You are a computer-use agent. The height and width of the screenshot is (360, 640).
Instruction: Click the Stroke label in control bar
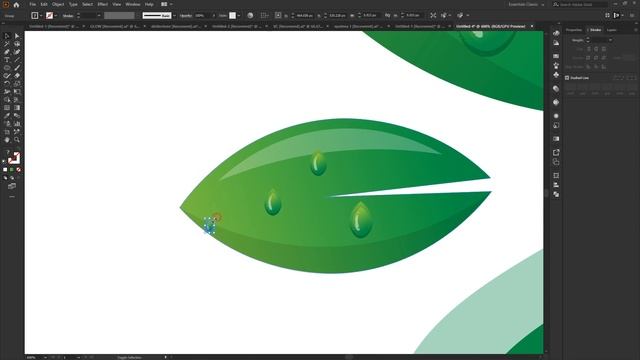click(x=68, y=16)
